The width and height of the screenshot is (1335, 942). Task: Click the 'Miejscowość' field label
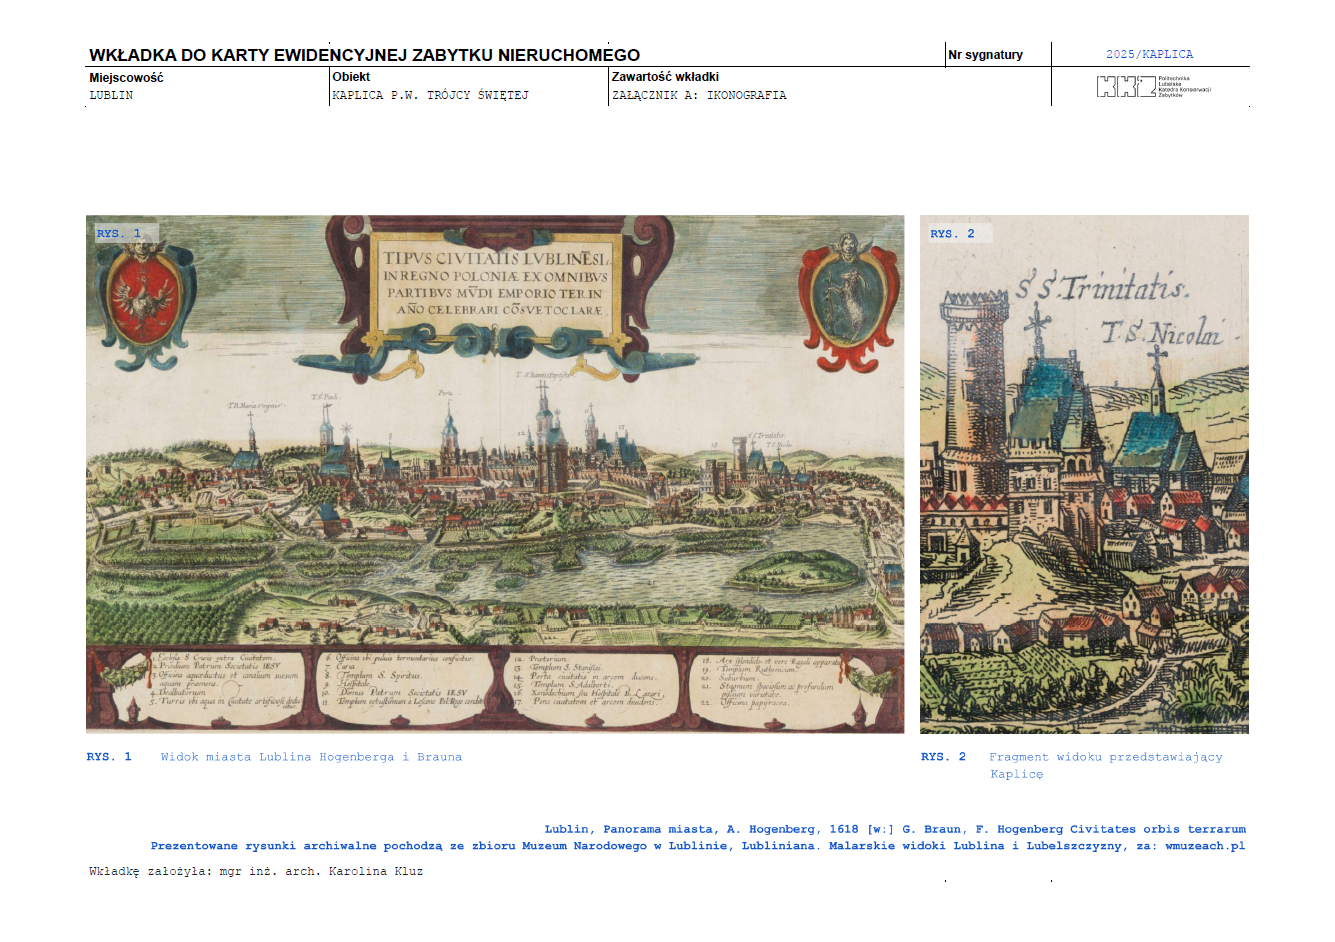pos(126,77)
